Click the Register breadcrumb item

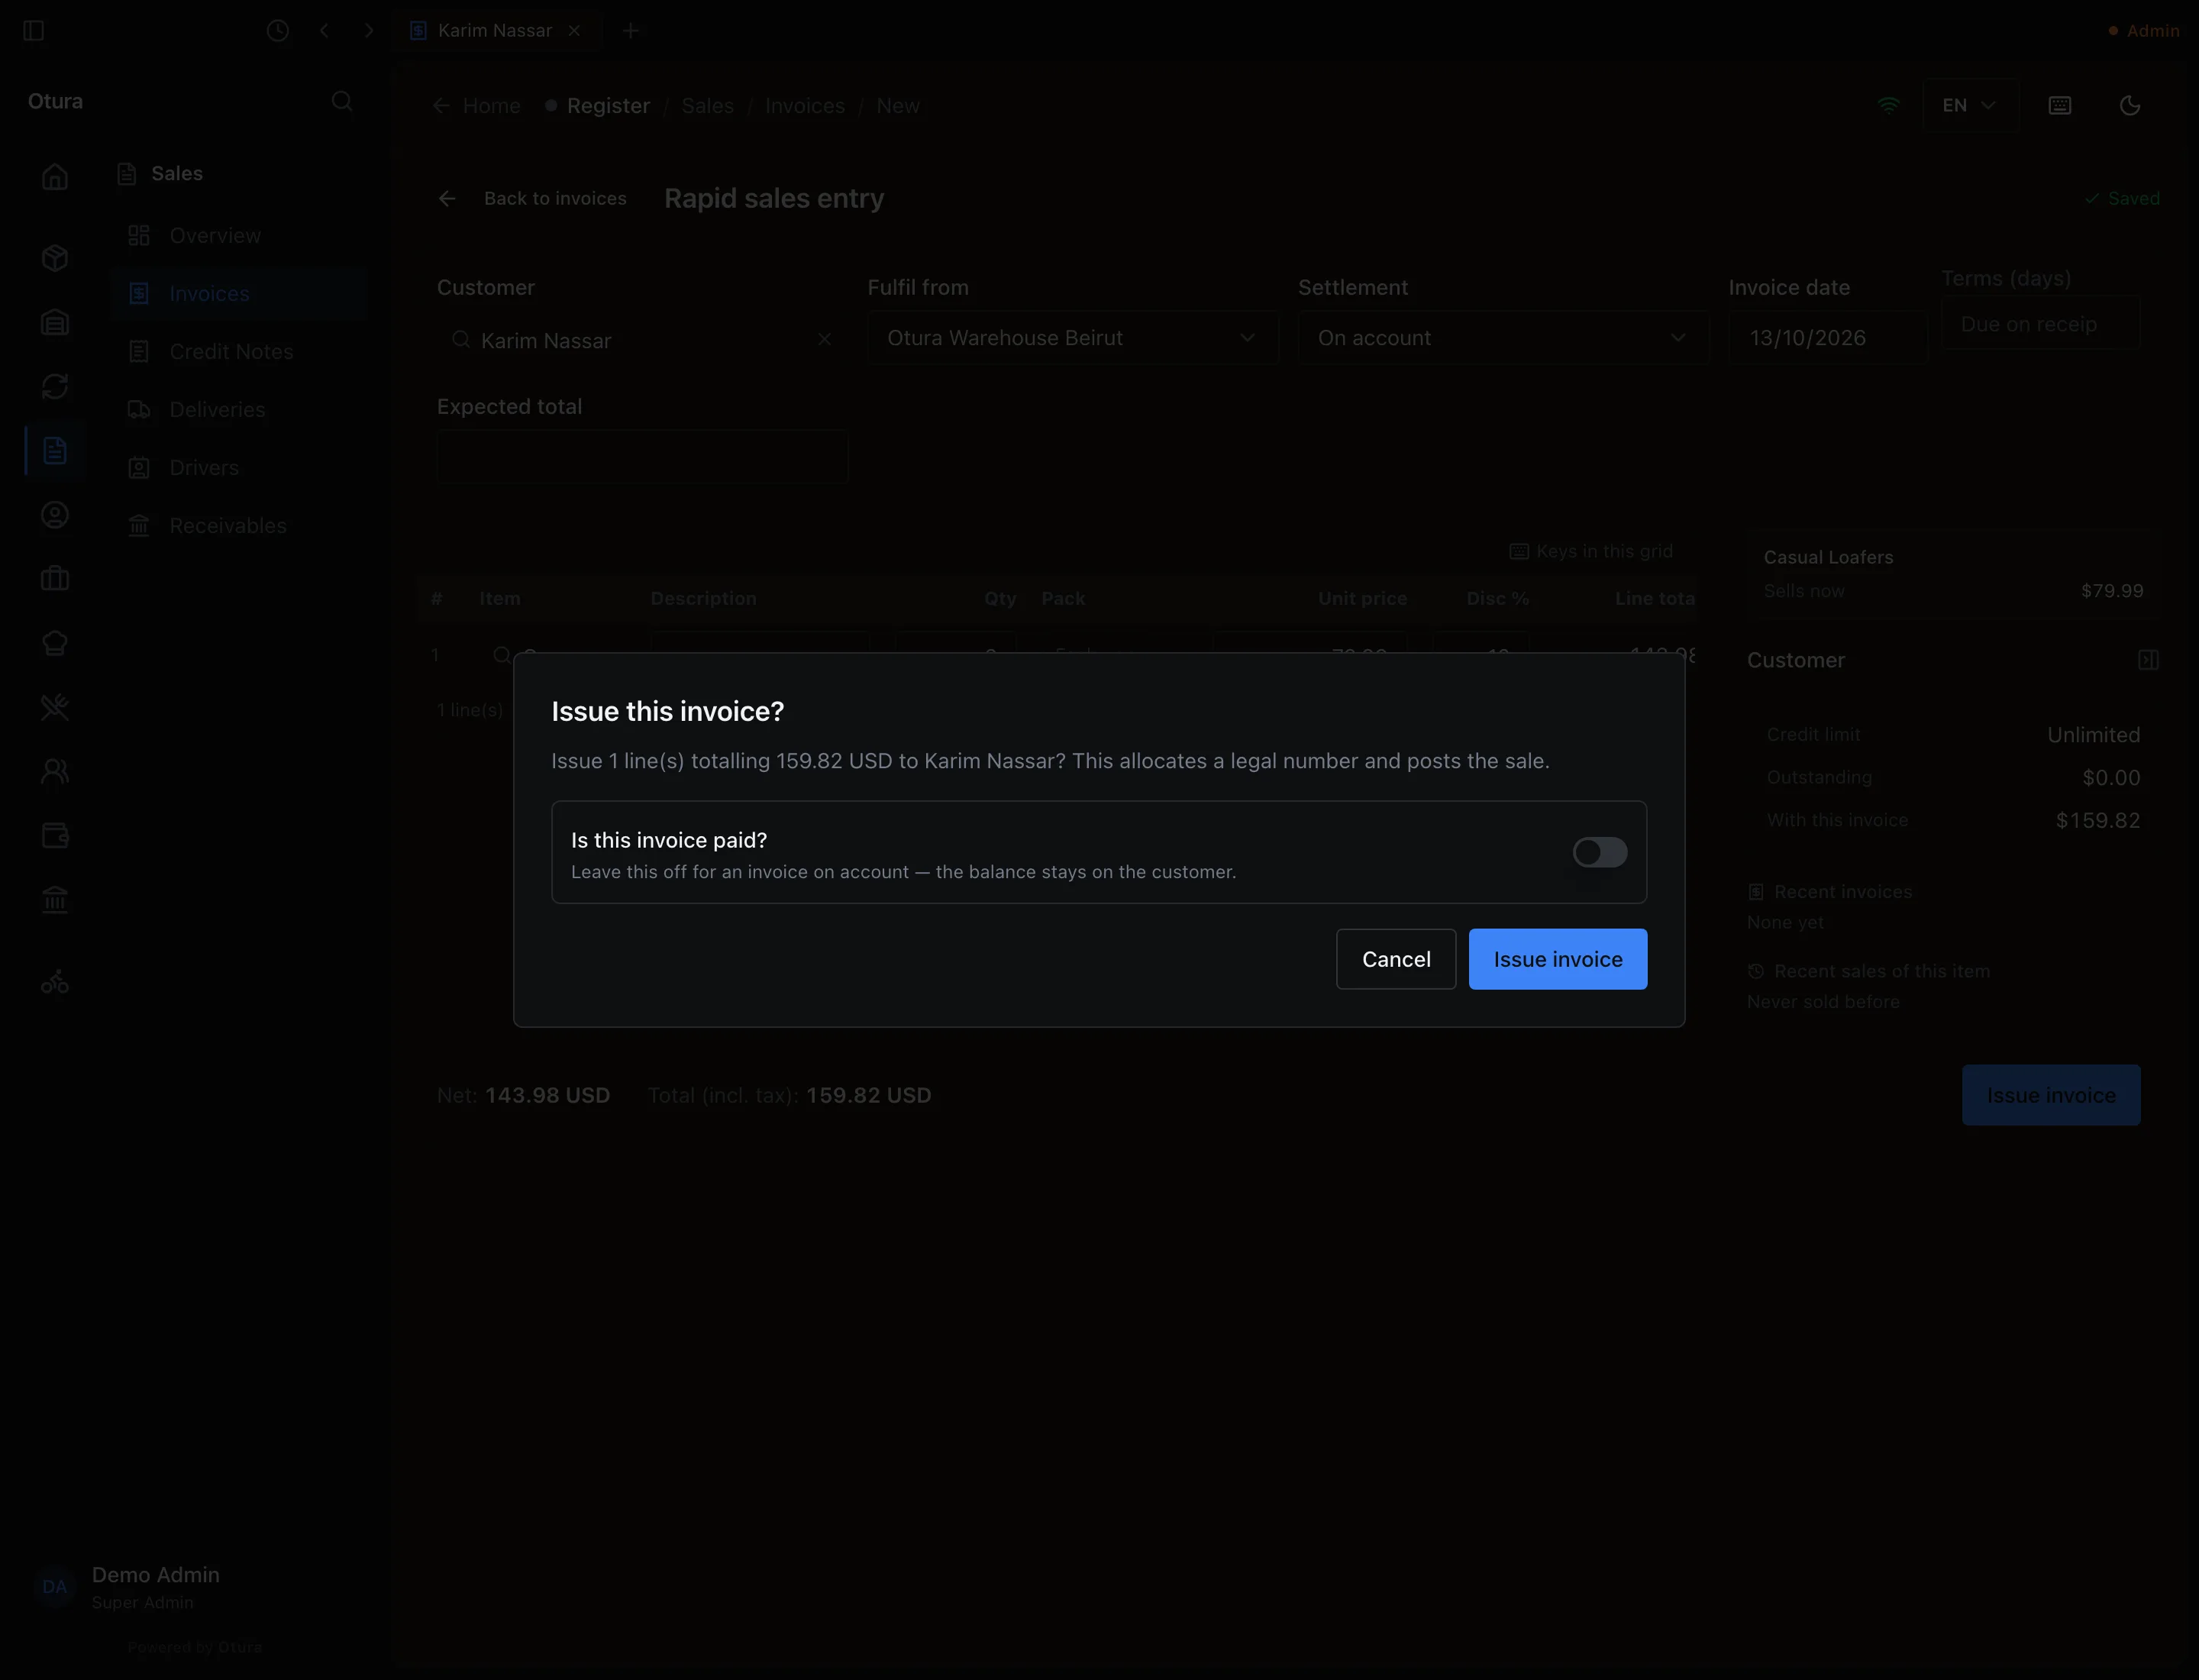tap(597, 106)
